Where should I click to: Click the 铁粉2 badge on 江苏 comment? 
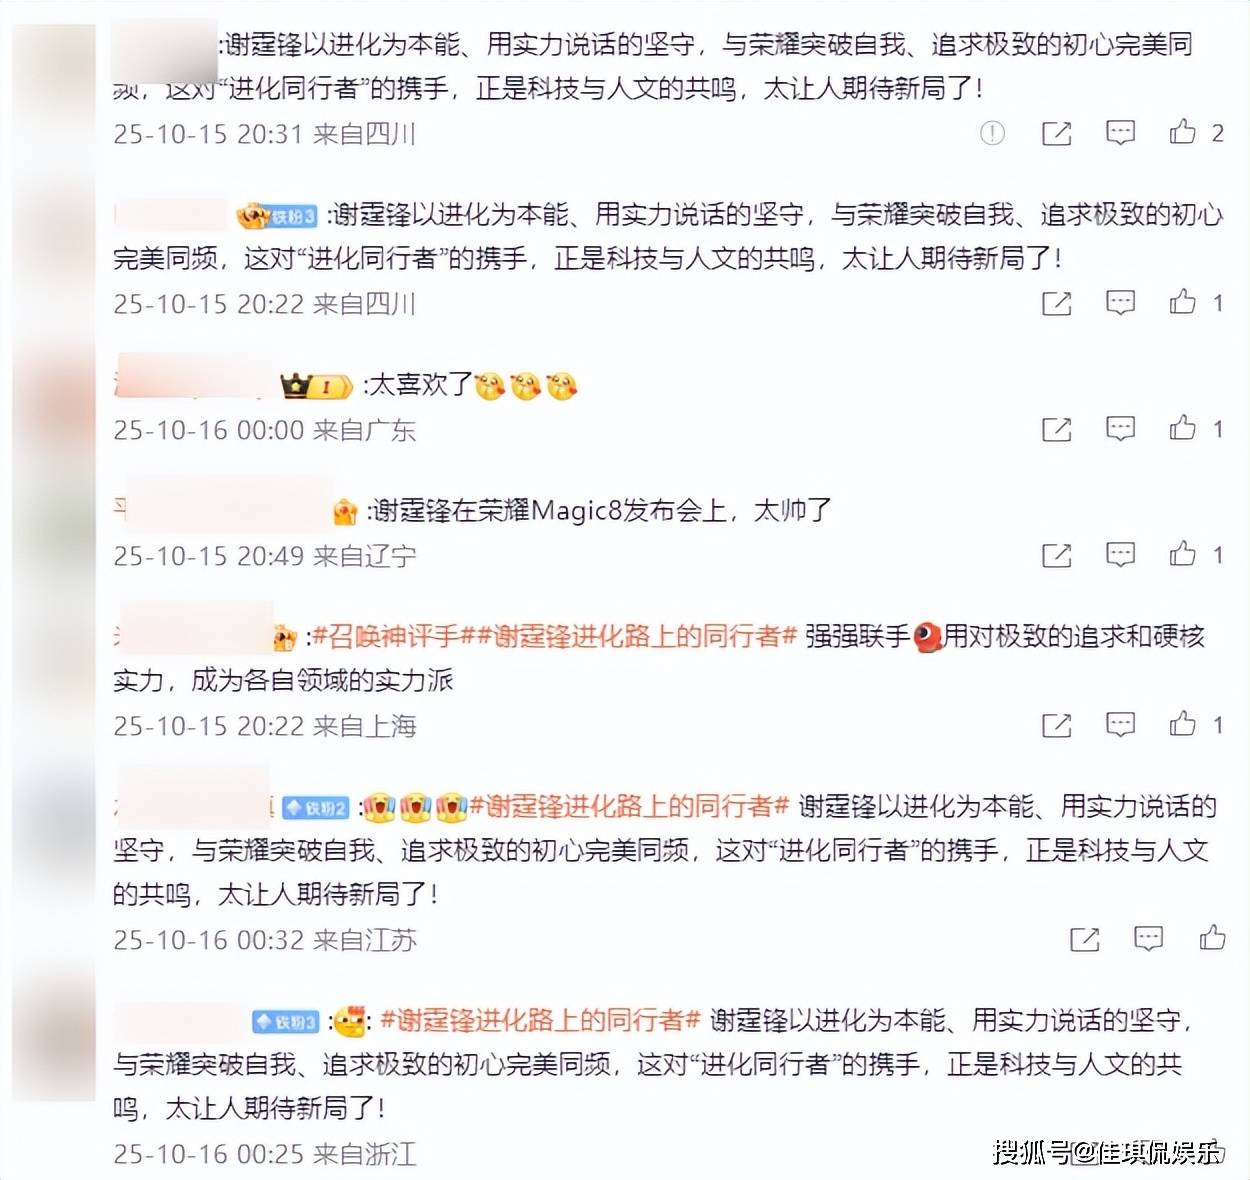click(x=315, y=807)
